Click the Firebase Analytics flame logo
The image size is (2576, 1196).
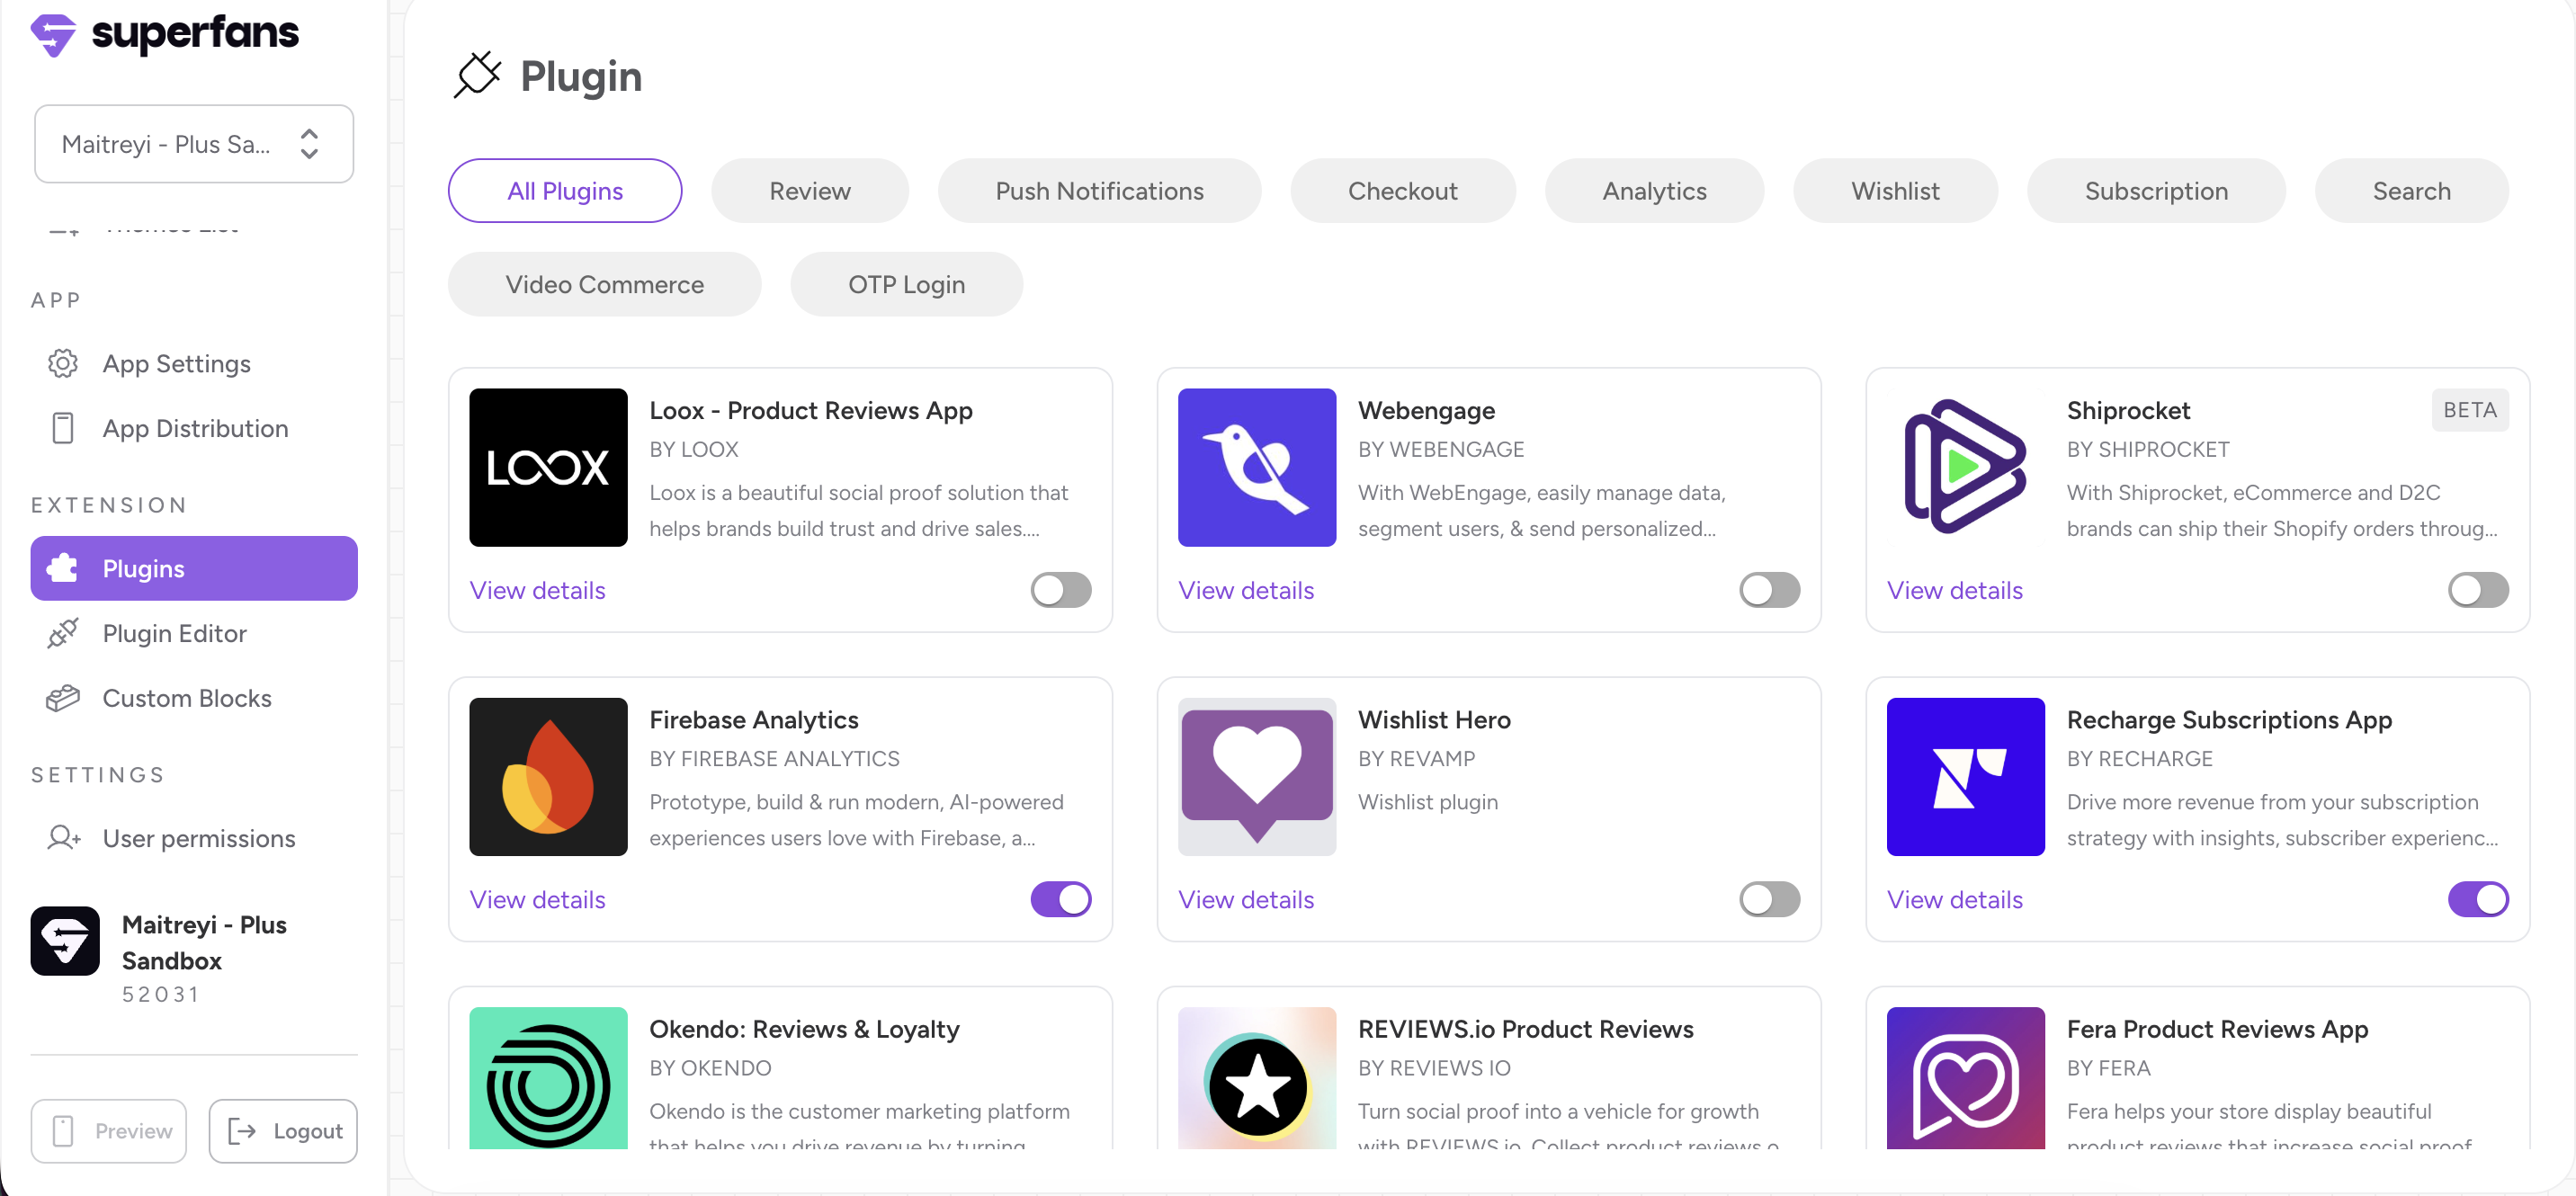[548, 776]
